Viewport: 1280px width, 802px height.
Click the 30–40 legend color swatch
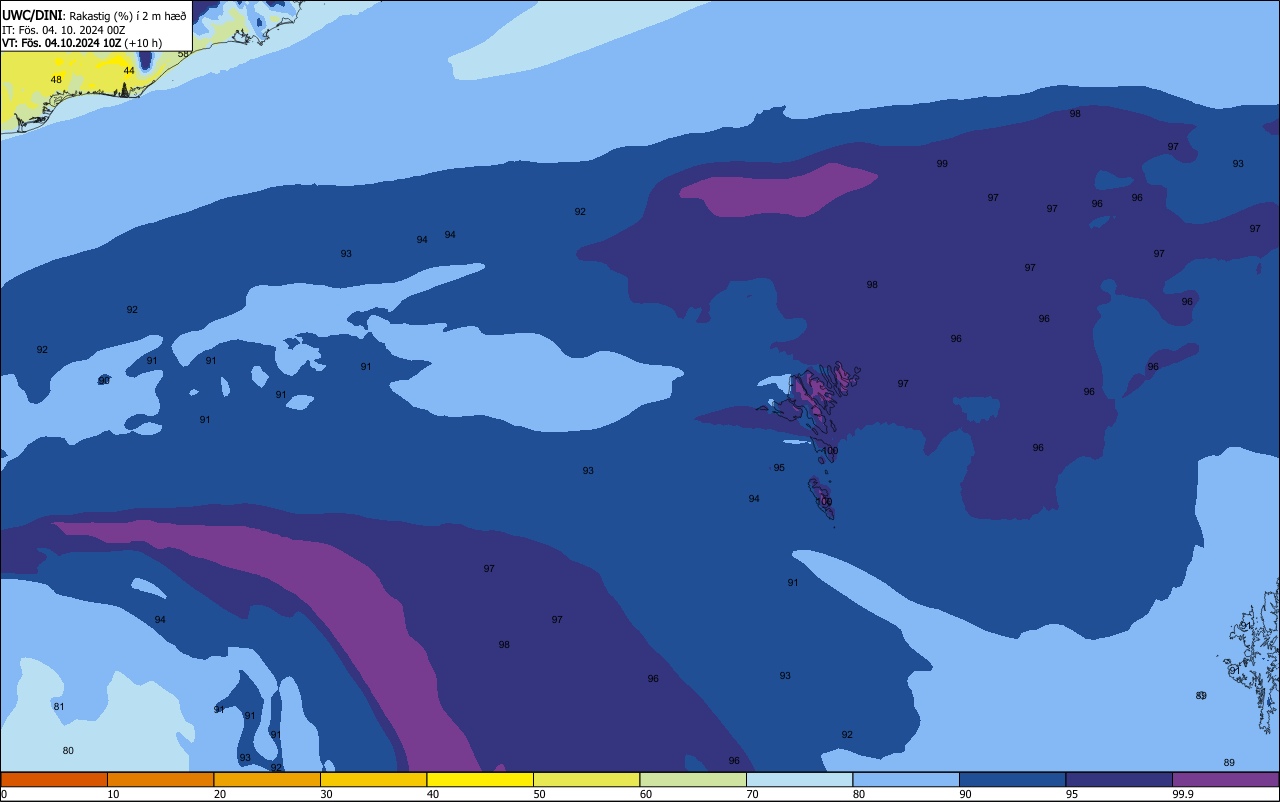(373, 779)
